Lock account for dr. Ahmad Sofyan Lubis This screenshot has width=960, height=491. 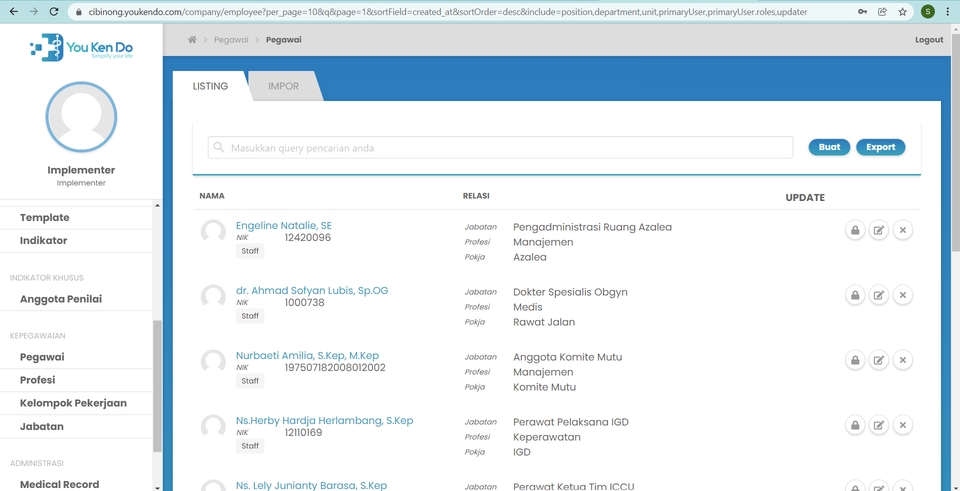pos(855,295)
